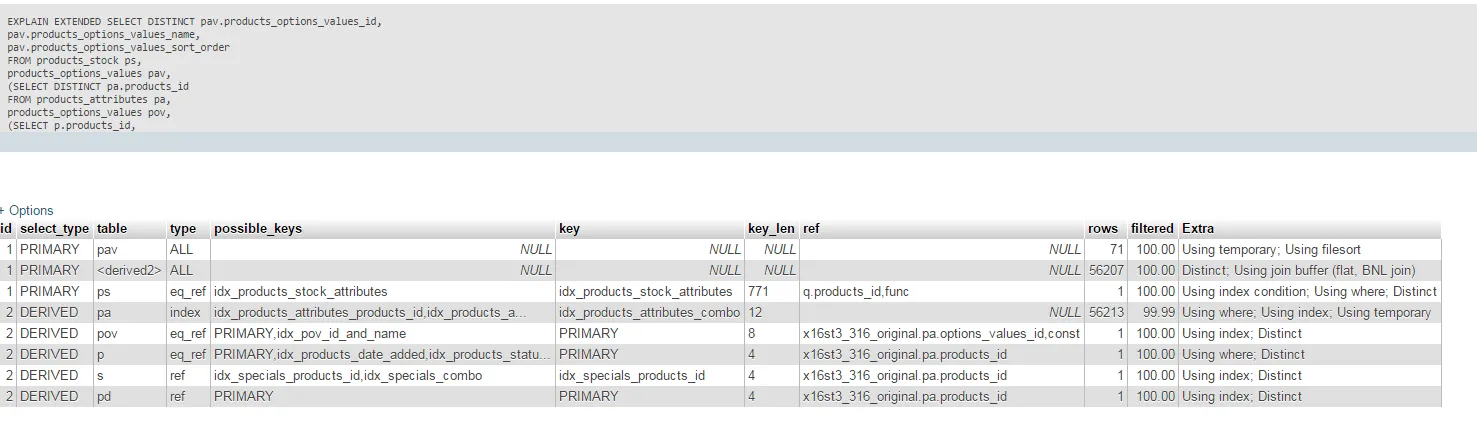Click rows value 56213
The height and width of the screenshot is (435, 1477).
tap(1106, 312)
